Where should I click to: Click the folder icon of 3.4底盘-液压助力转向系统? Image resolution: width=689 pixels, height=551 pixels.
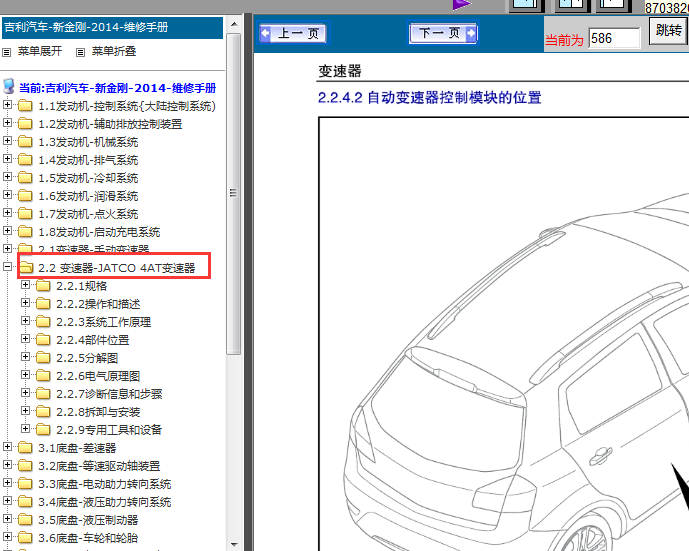tap(25, 502)
